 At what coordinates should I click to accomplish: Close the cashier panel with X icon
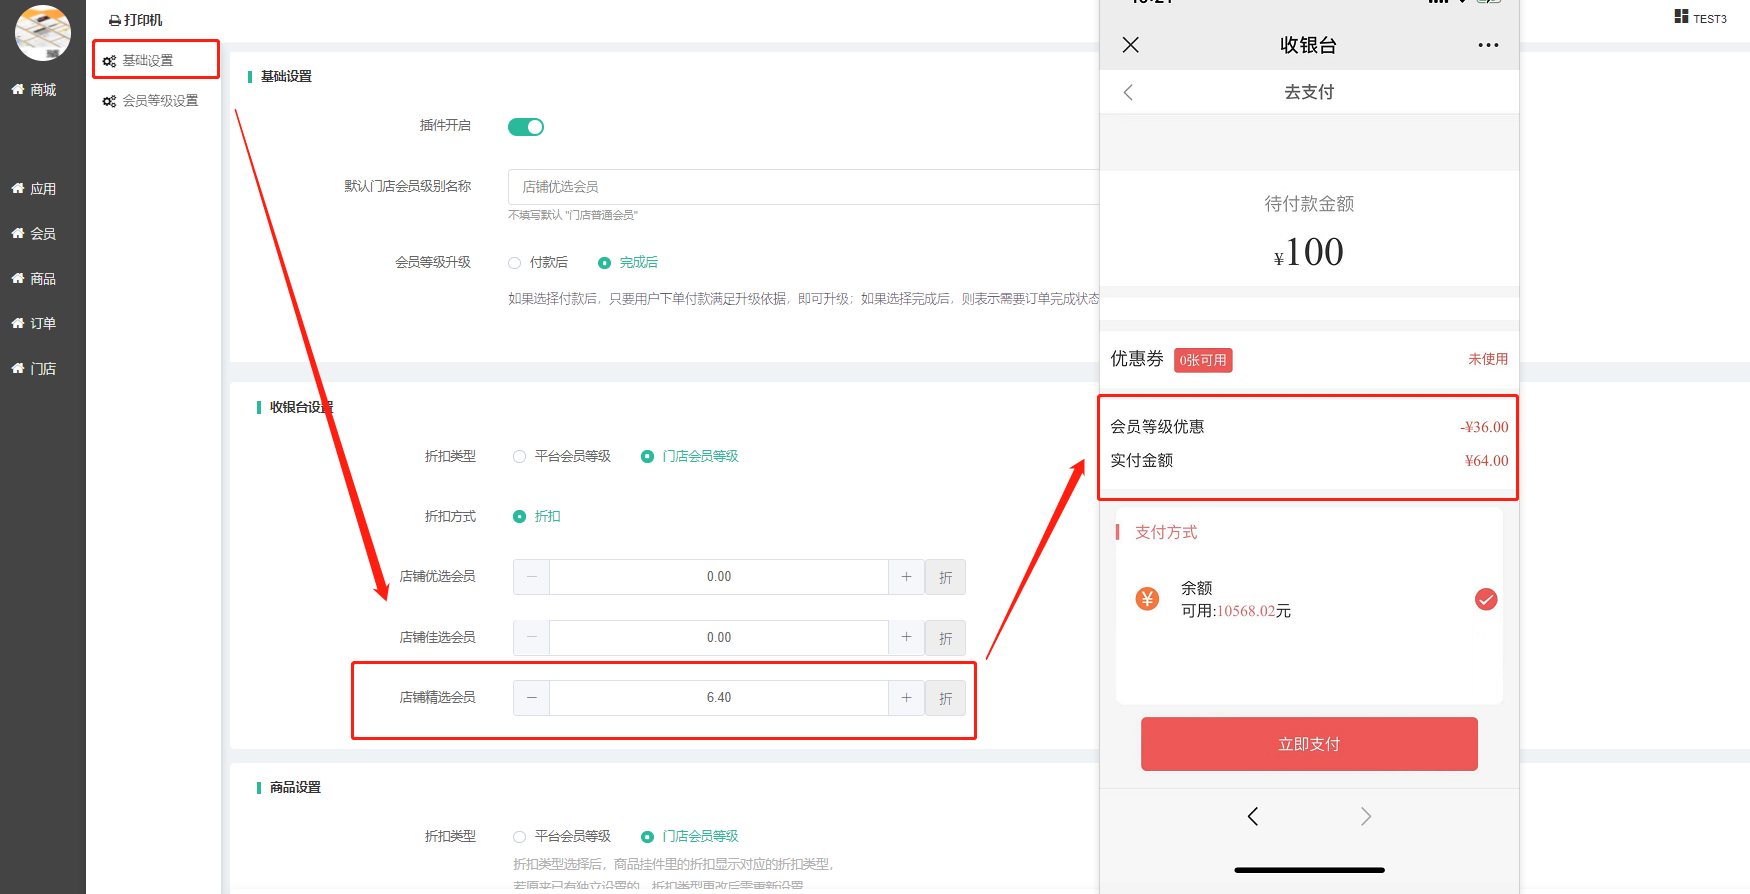coord(1130,45)
